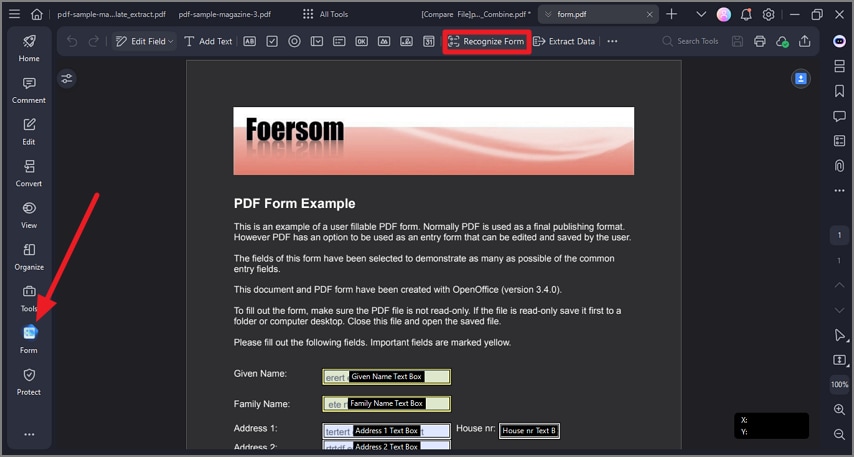854x457 pixels.
Task: Share the document using upload icon
Action: 804,41
